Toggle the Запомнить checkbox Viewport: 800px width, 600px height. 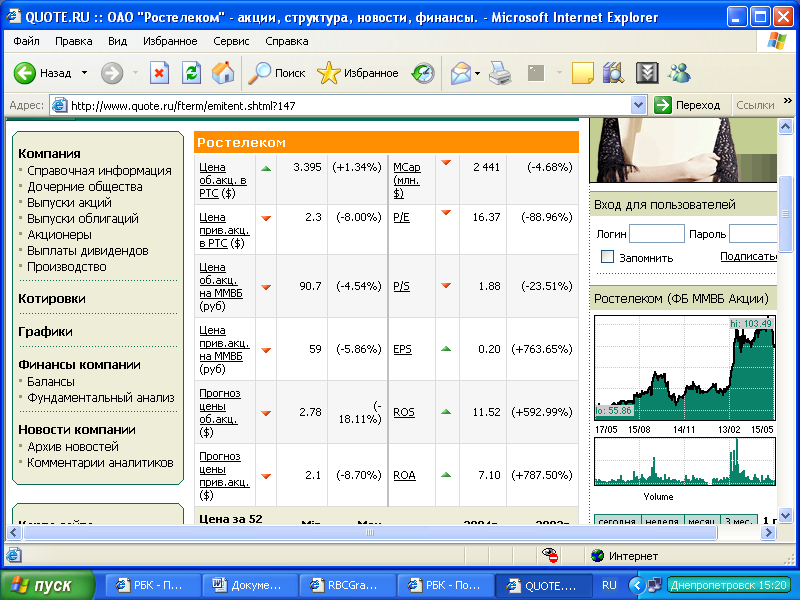point(607,257)
